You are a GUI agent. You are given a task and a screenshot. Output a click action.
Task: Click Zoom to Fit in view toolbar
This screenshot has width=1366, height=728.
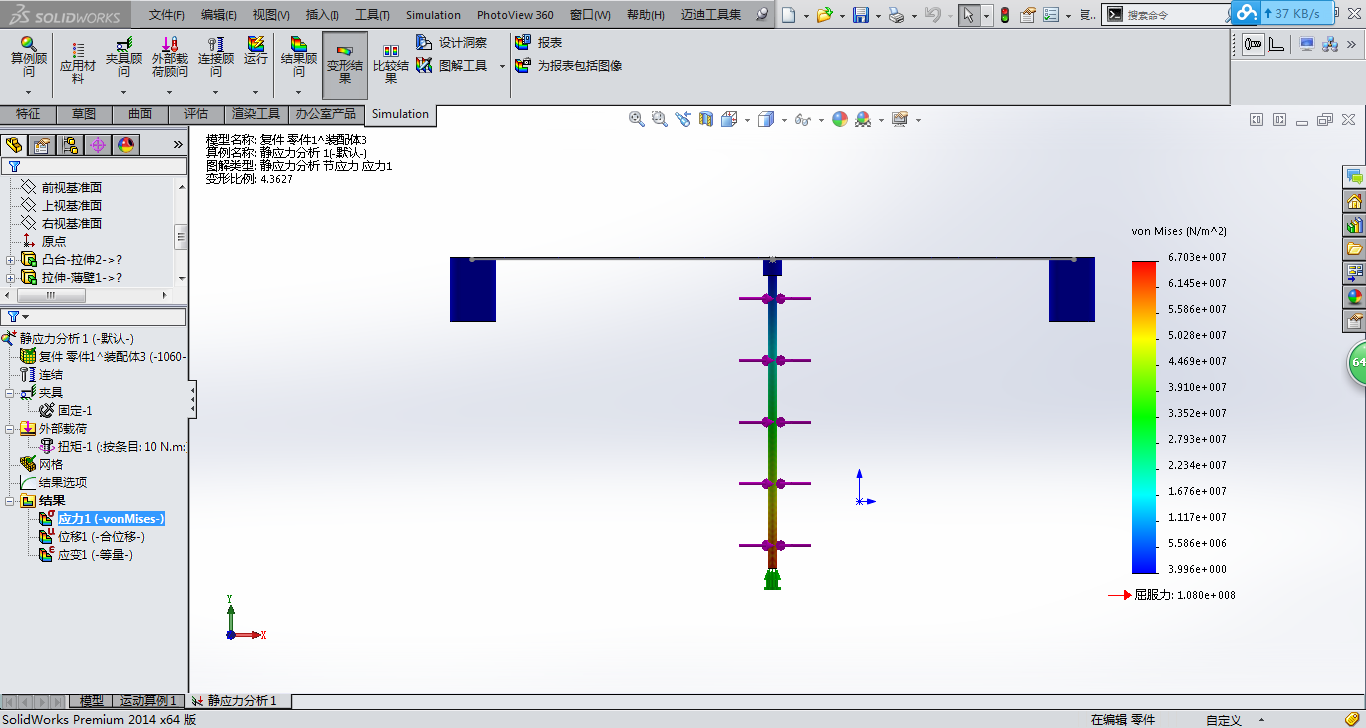tap(636, 119)
